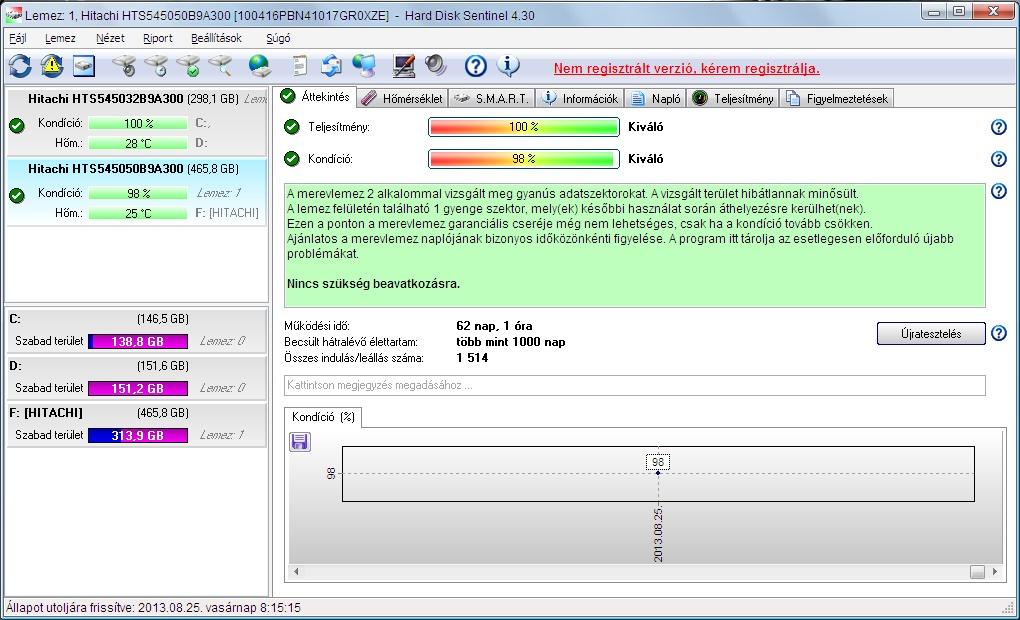Open the Nézet menu
1020x620 pixels.
110,38
